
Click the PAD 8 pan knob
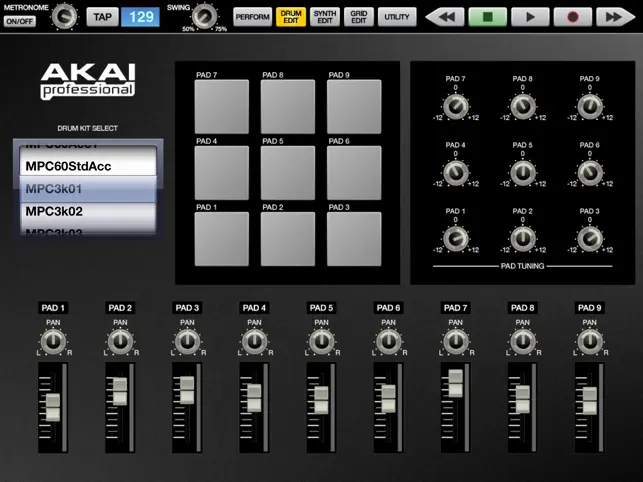(x=522, y=342)
